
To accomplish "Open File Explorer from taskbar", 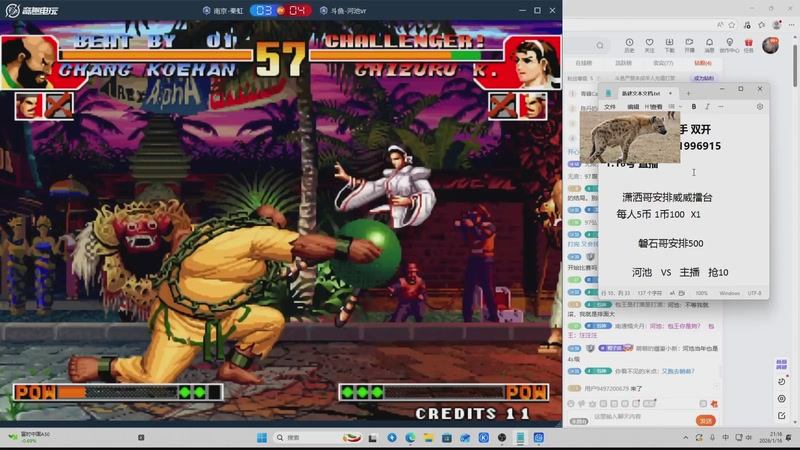I will point(429,438).
